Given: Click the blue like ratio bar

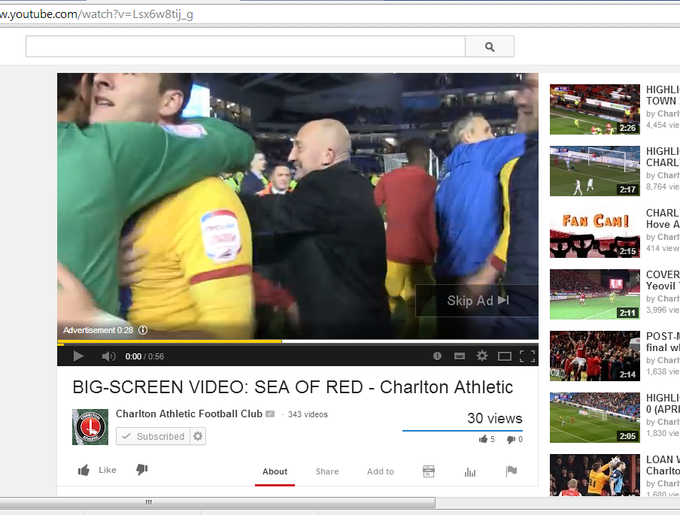Looking at the screenshot, I should point(462,430).
